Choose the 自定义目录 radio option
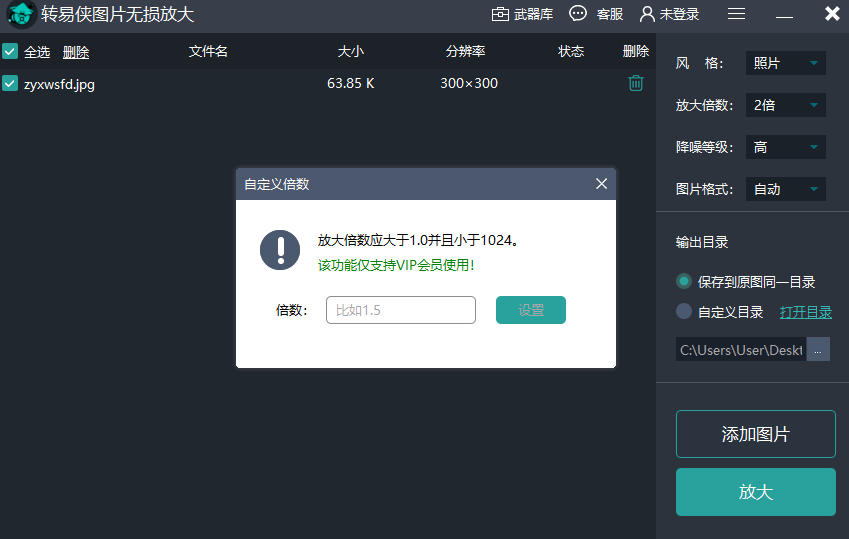Screen dimensions: 849x539 tap(684, 311)
